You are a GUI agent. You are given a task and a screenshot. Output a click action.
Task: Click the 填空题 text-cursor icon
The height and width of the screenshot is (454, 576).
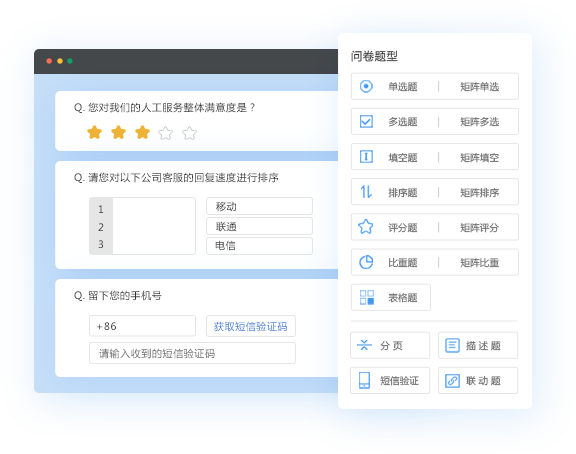coord(366,157)
